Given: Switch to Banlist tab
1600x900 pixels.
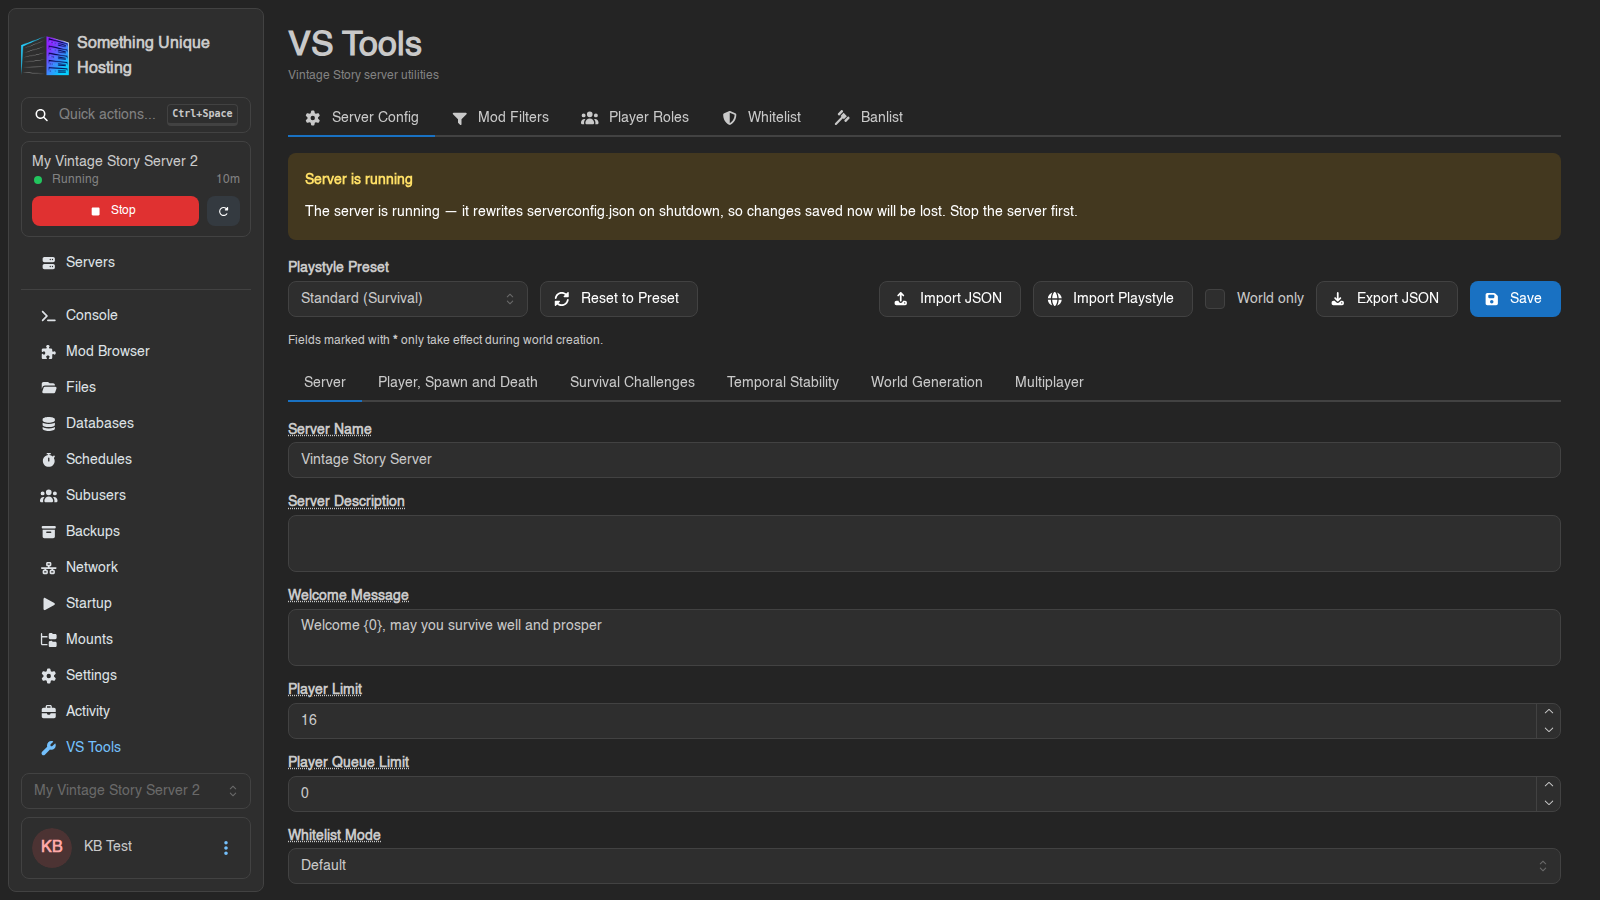Looking at the screenshot, I should click(x=868, y=117).
